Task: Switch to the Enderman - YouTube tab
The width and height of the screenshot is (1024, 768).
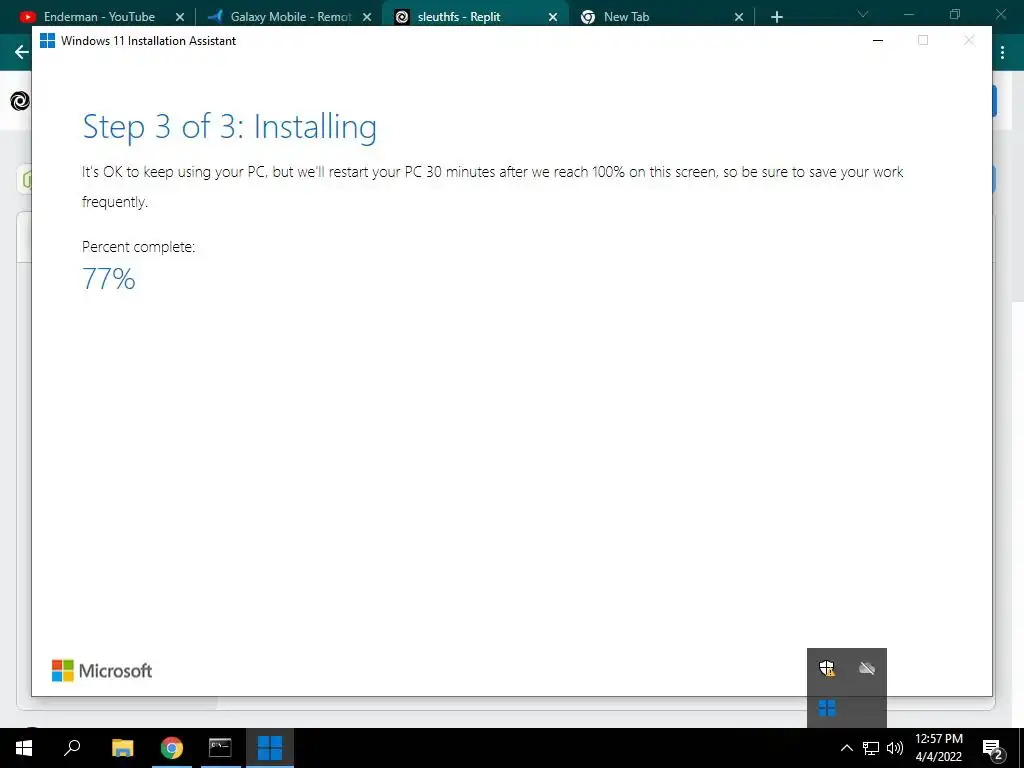Action: [x=99, y=17]
